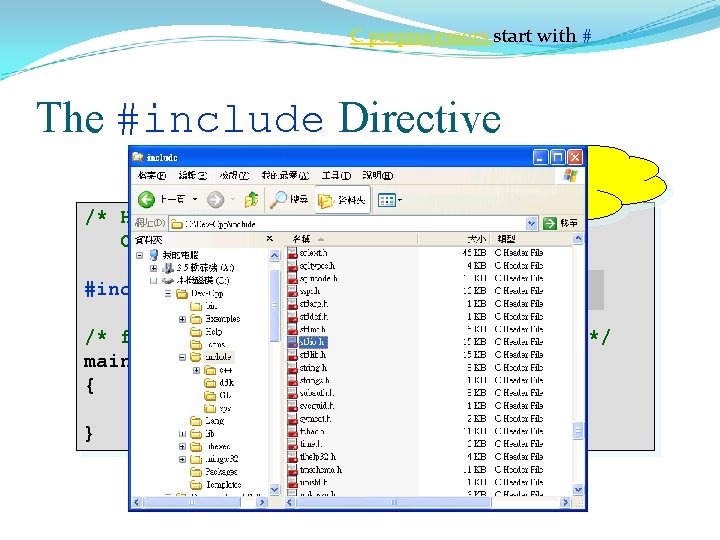Sort by the Type (類型) column header
Screen dimensions: 720x540
coord(532,239)
